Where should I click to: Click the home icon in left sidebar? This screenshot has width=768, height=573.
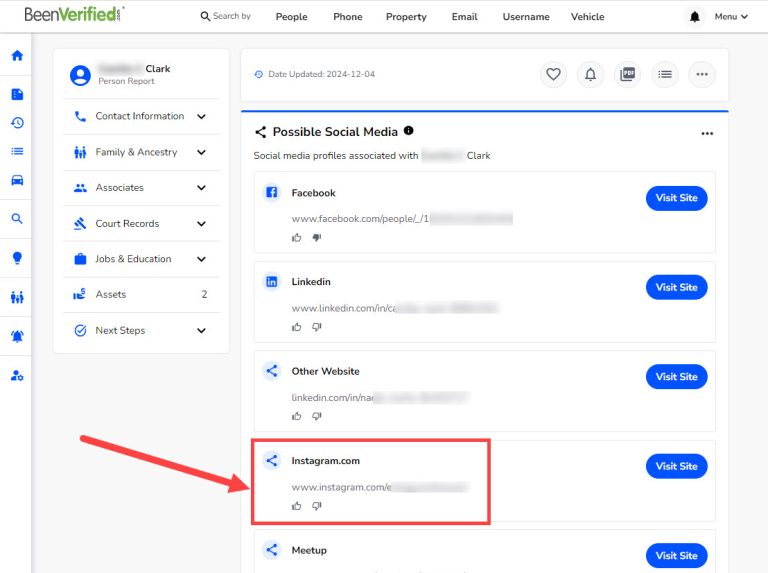[x=17, y=56]
